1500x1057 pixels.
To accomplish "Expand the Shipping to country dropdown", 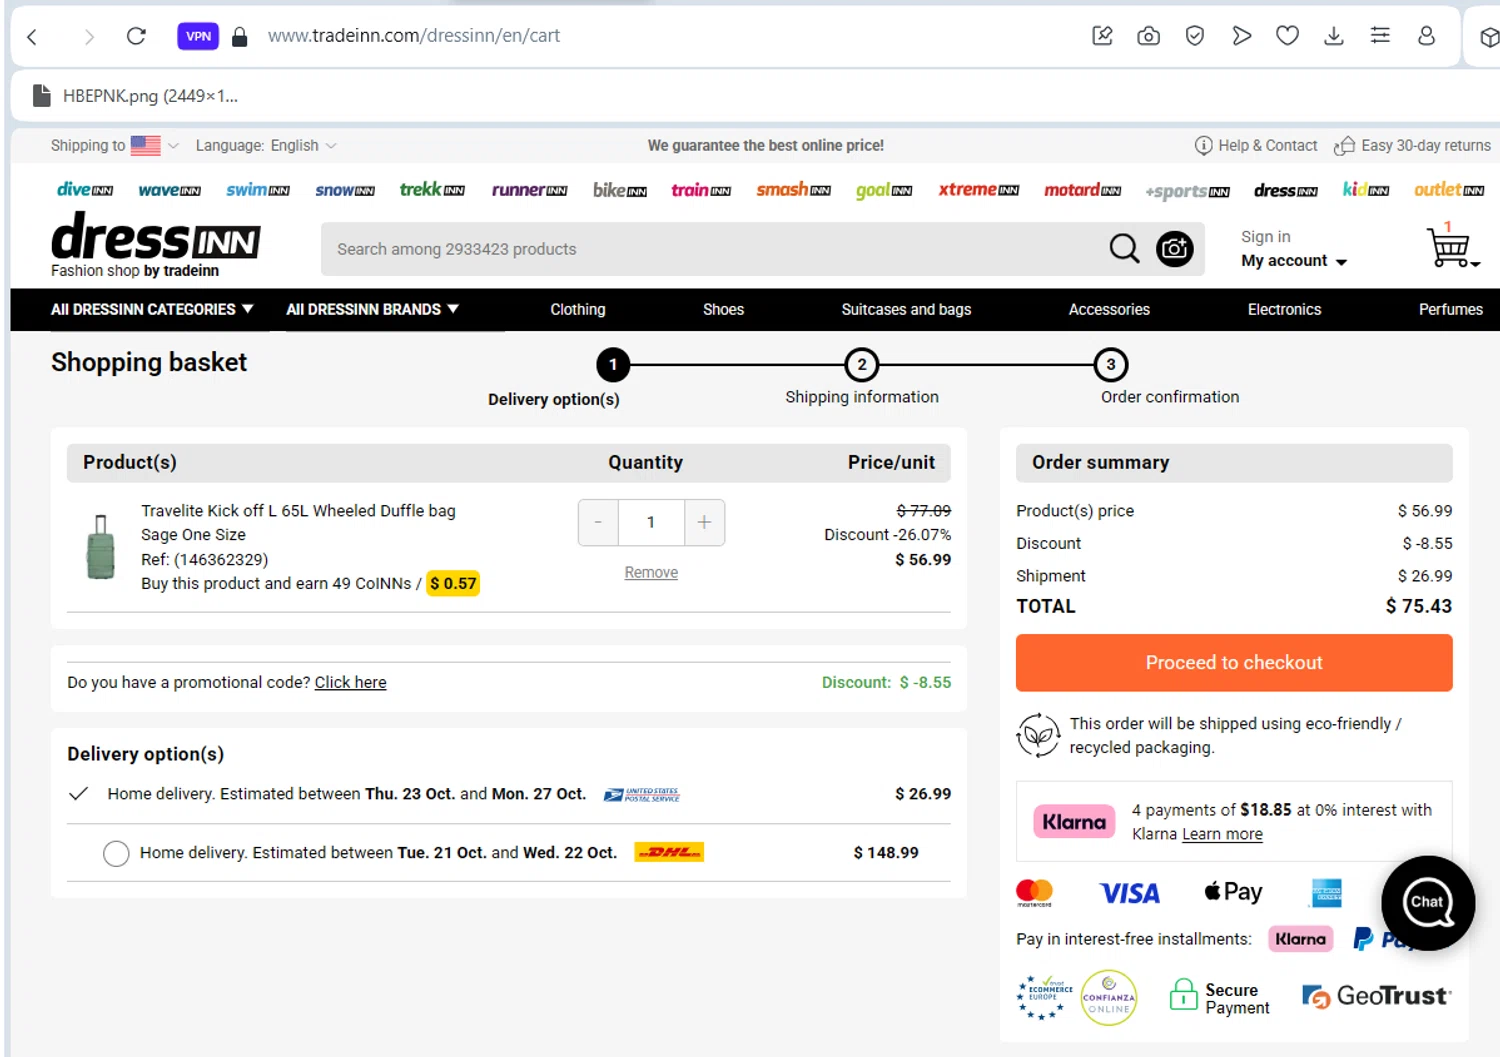I will tap(115, 146).
